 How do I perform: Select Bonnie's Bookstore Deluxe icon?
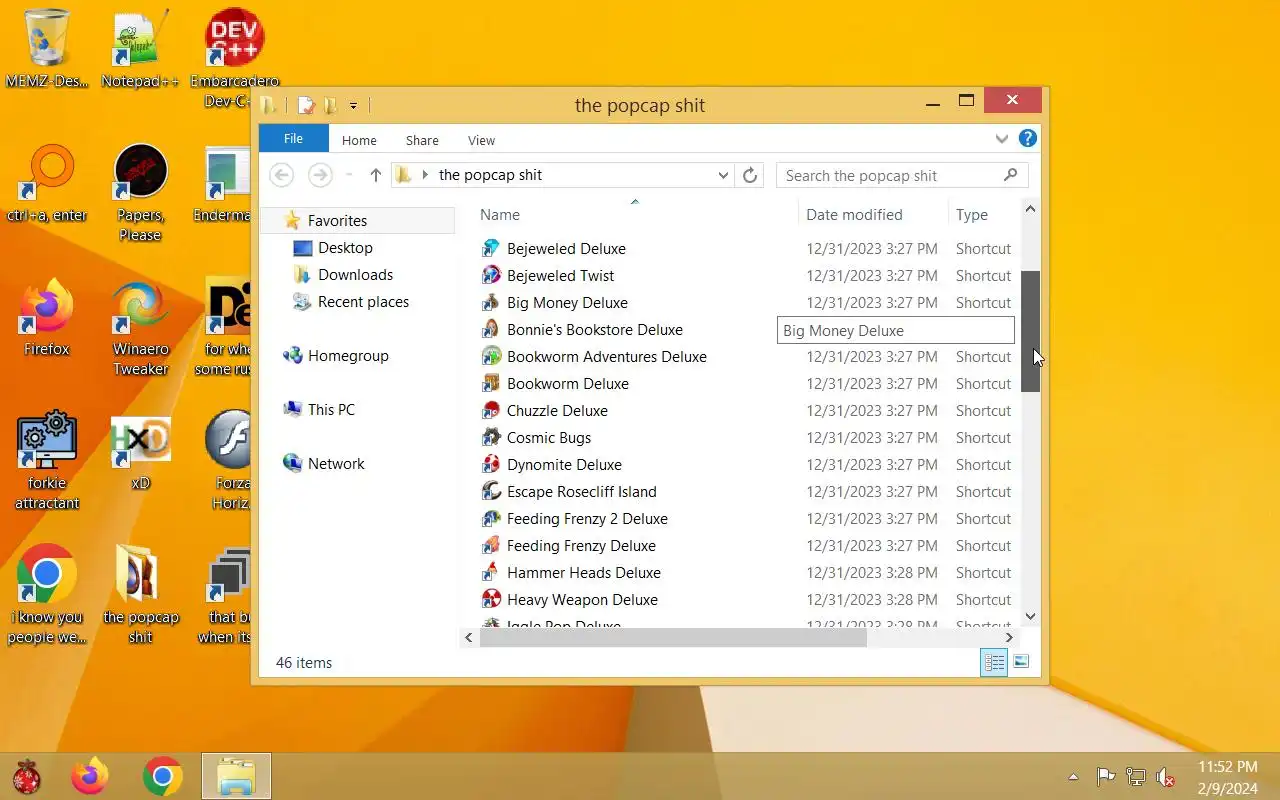[491, 329]
